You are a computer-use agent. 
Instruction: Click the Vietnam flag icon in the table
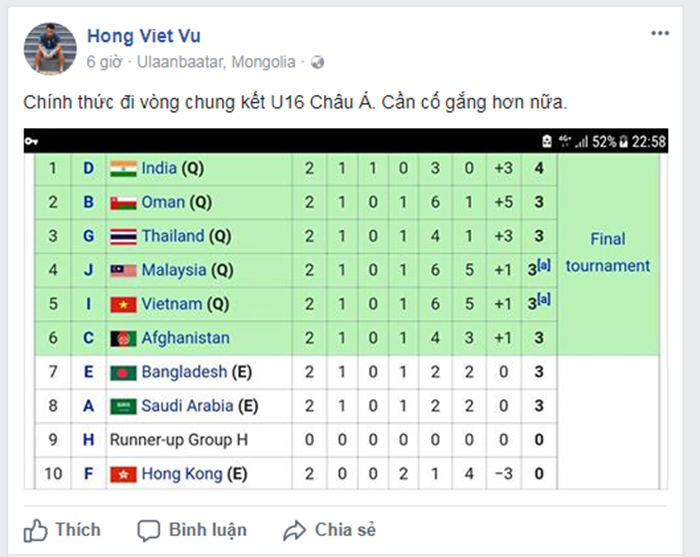[x=123, y=304]
